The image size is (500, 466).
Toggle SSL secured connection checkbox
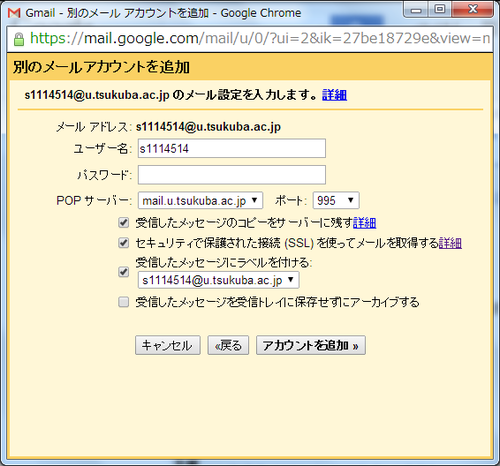[124, 243]
